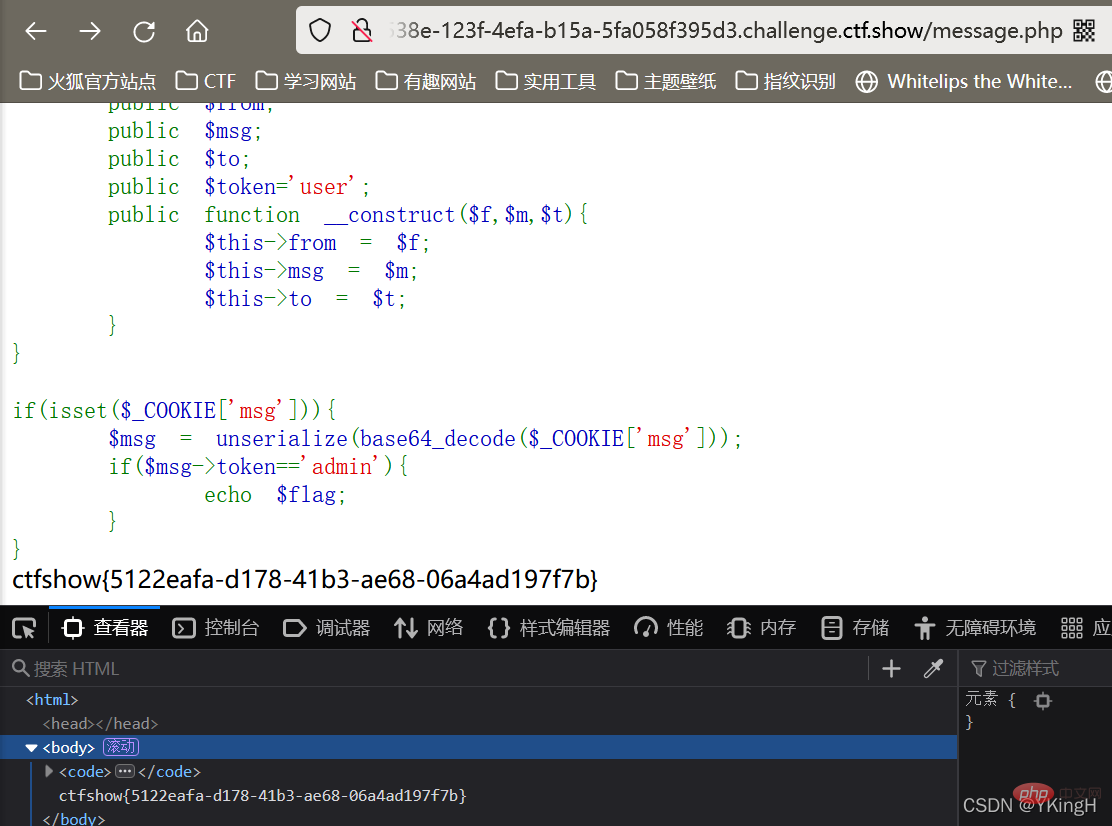1112x826 pixels.
Task: Reload the current page
Action: 144,31
